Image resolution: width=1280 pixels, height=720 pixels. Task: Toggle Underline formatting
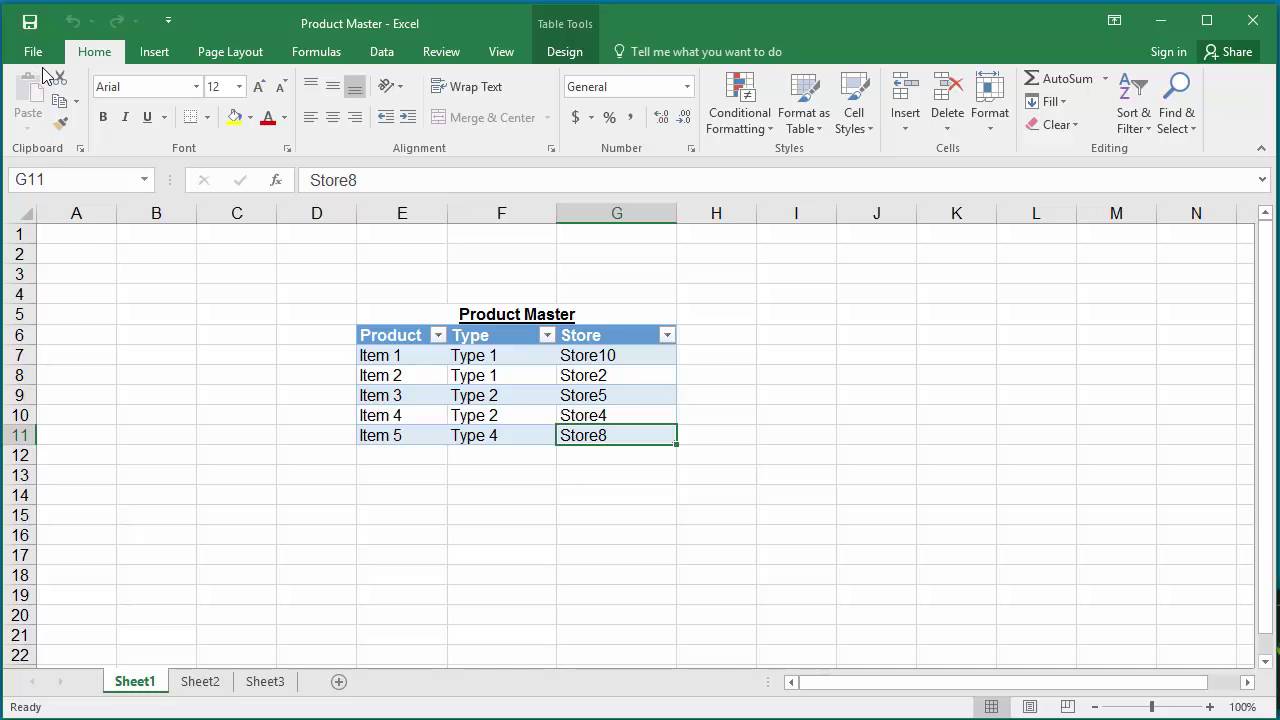147,117
